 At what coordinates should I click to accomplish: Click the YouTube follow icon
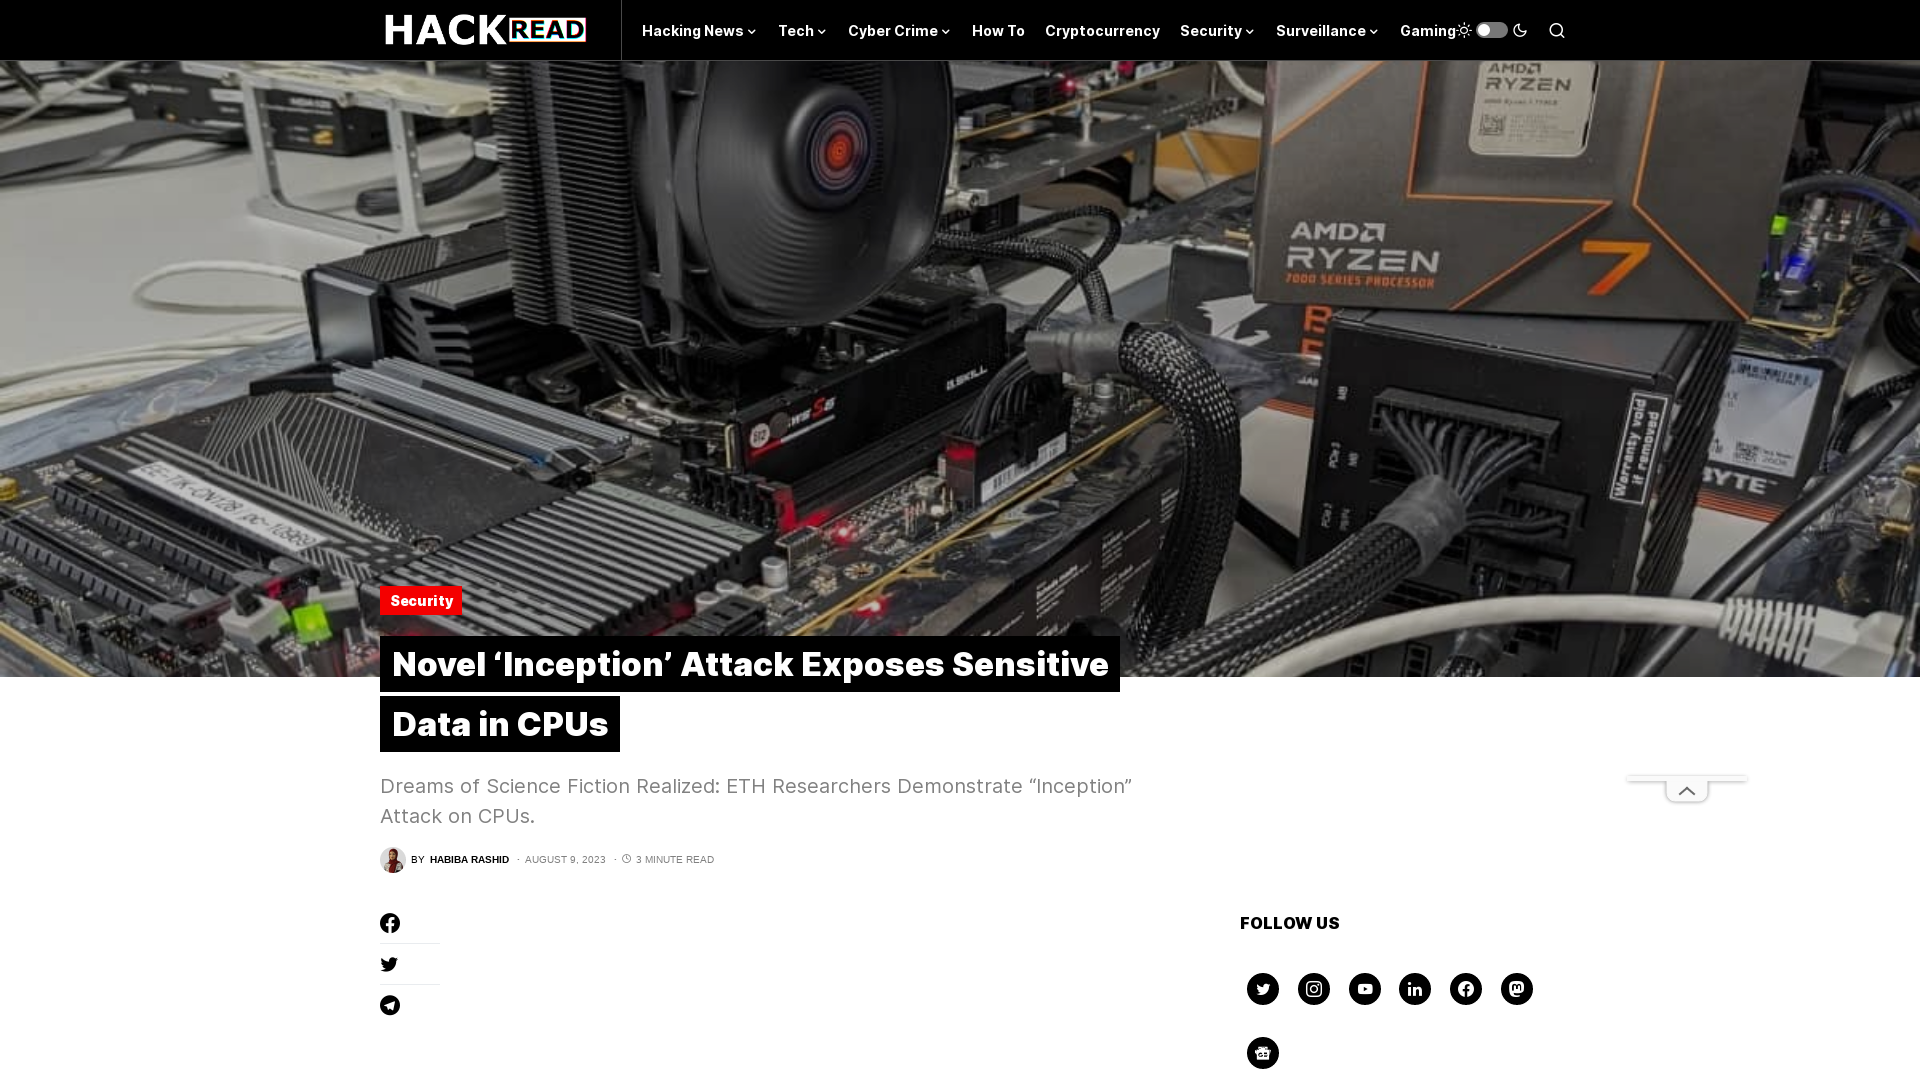point(1365,988)
